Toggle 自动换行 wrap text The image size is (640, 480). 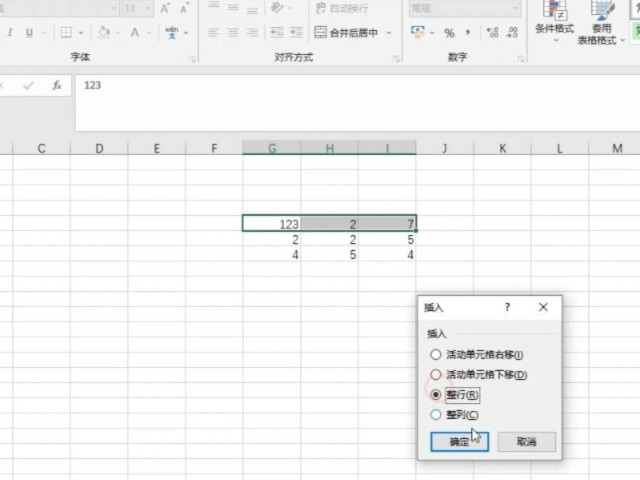342,8
